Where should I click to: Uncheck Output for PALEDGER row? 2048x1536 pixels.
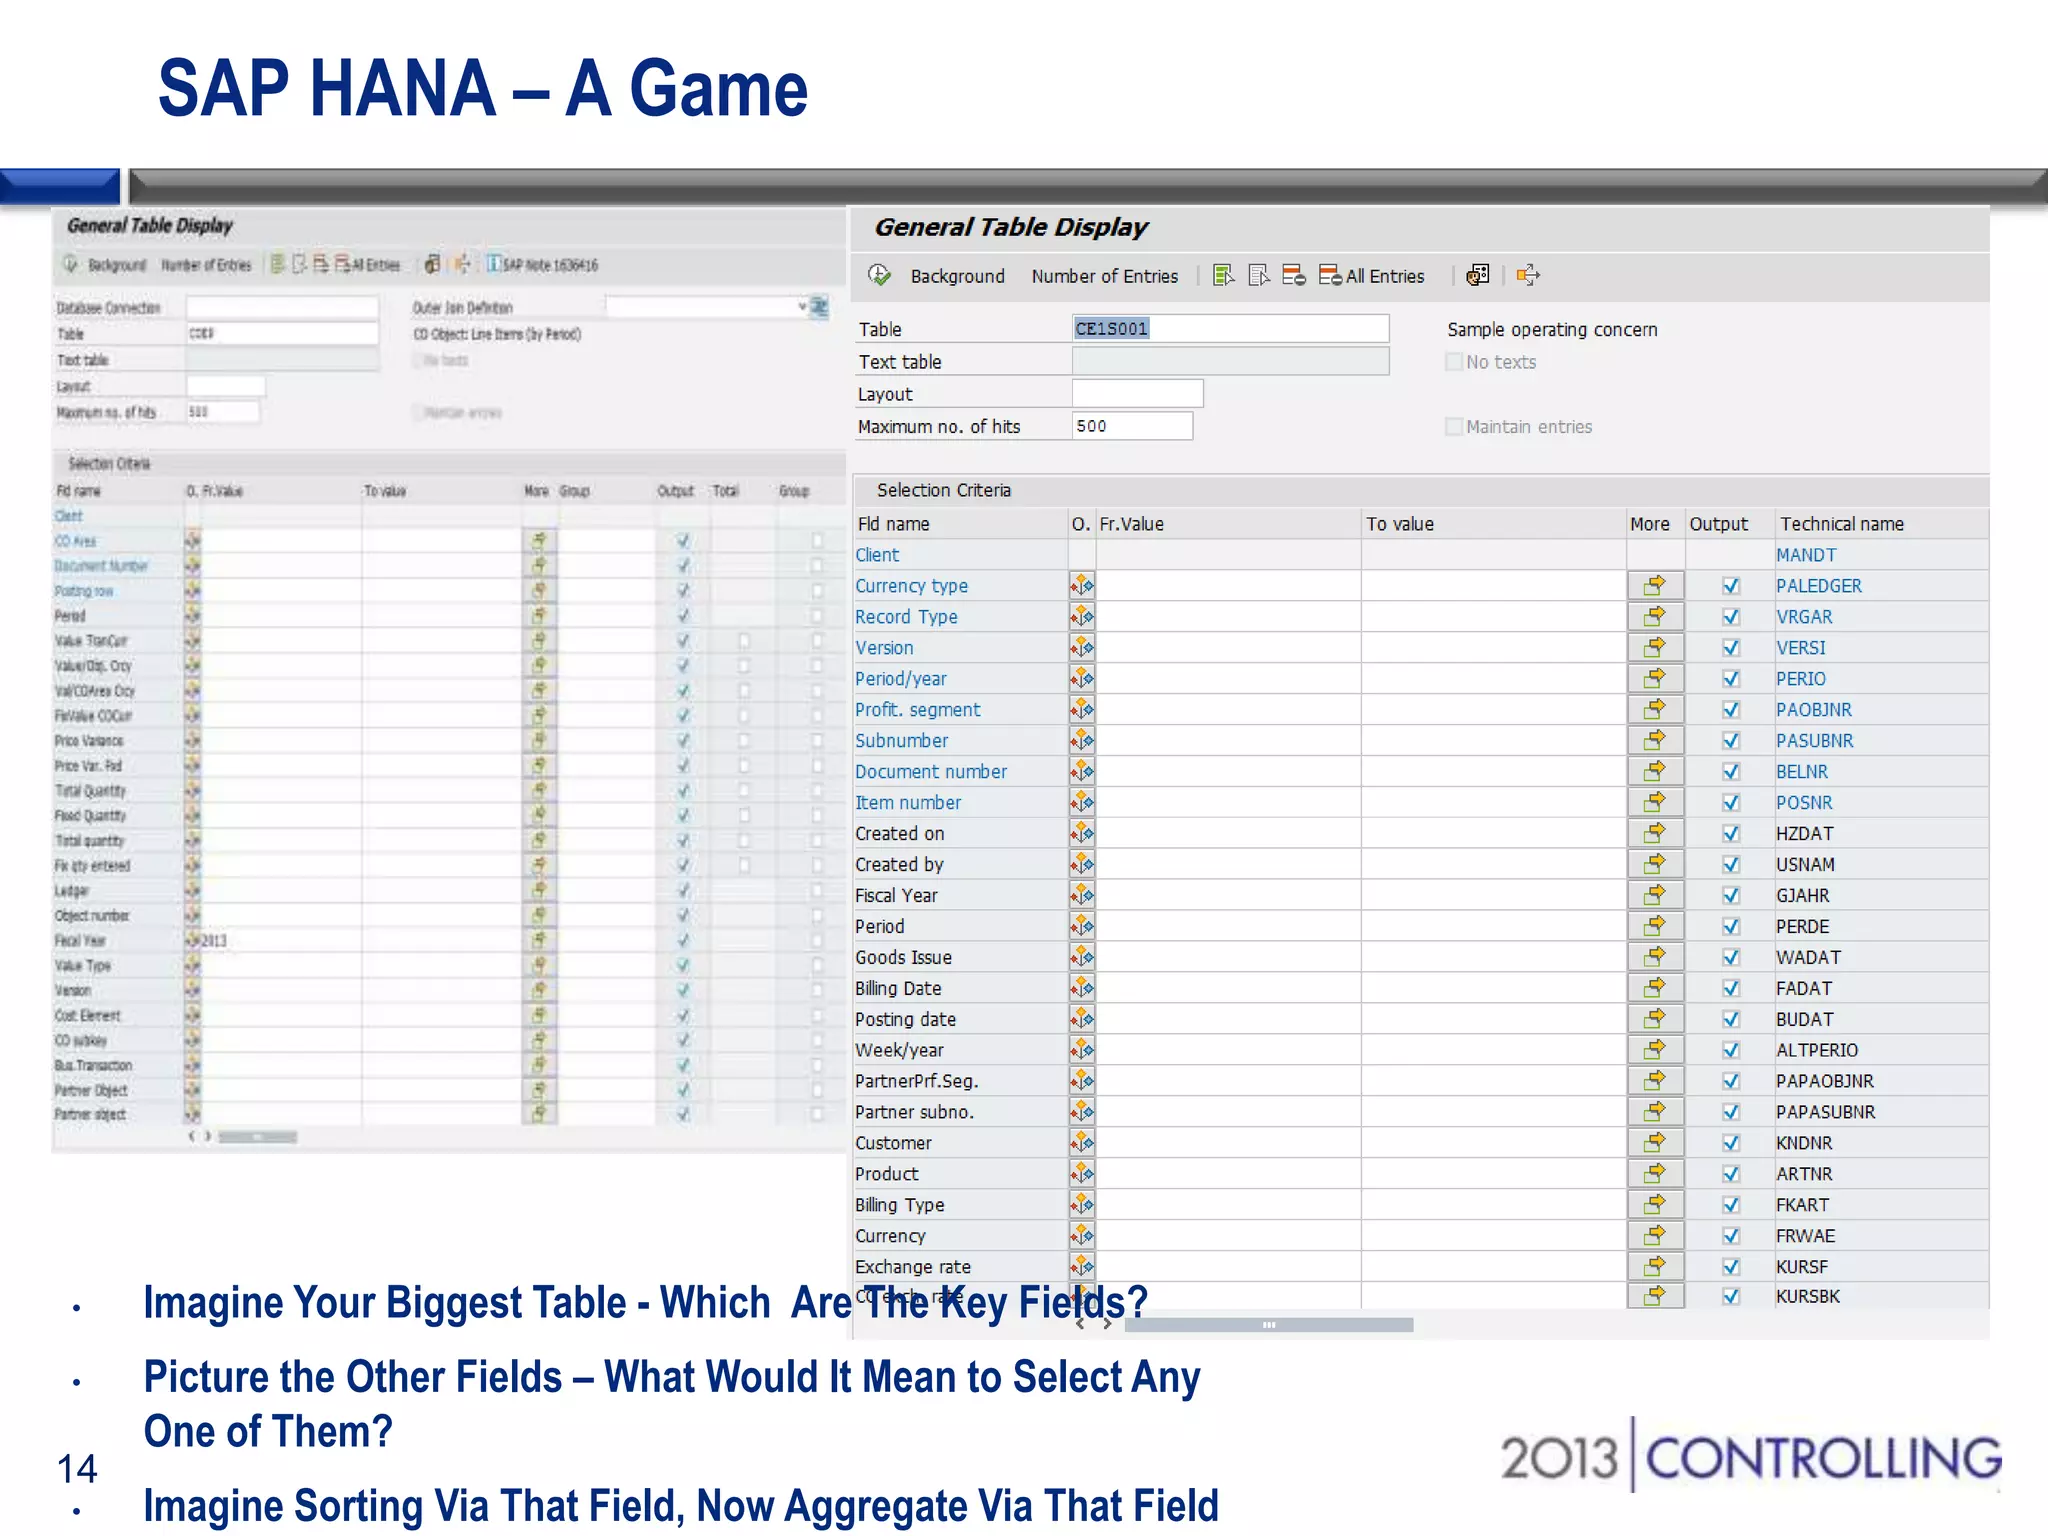[1731, 587]
